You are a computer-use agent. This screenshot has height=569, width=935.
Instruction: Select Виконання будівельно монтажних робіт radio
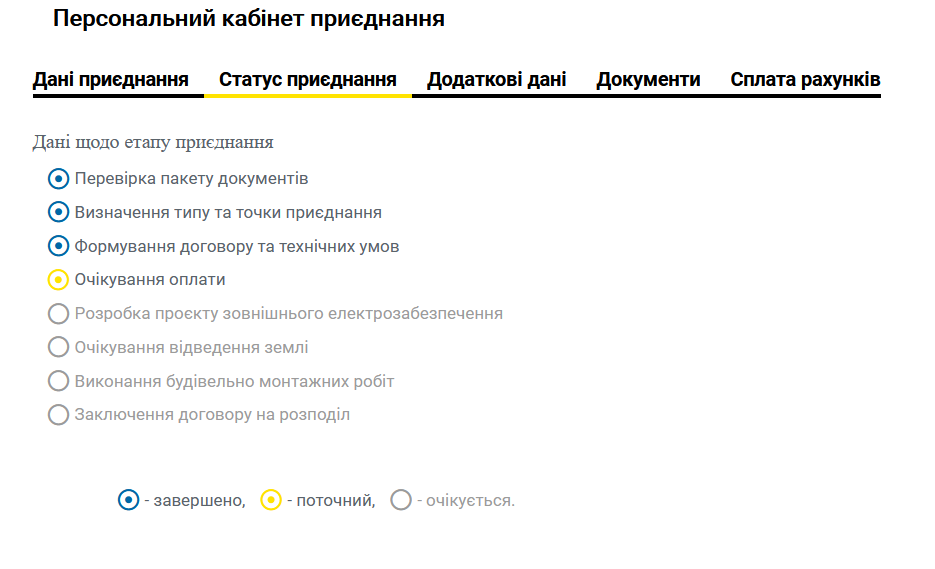click(x=58, y=381)
